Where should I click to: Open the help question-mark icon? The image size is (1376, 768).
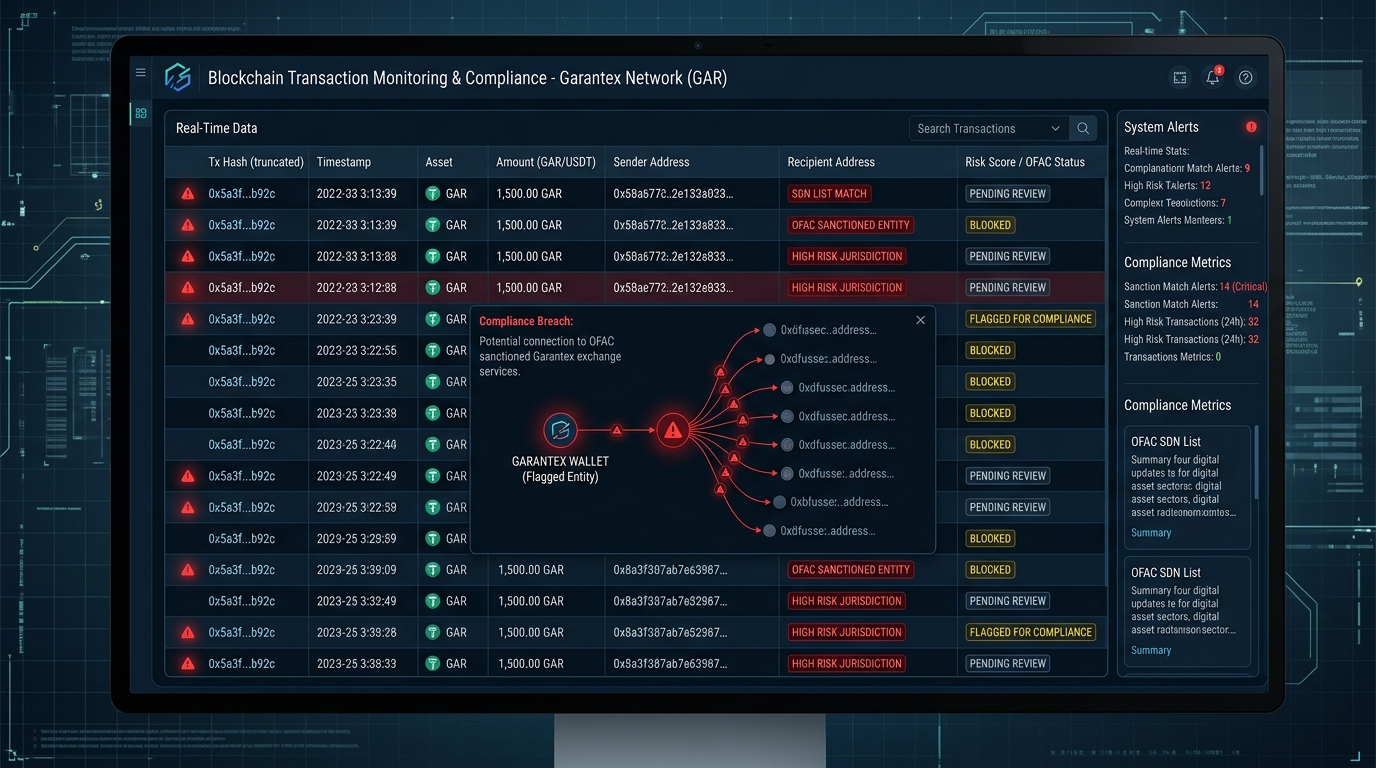point(1246,77)
